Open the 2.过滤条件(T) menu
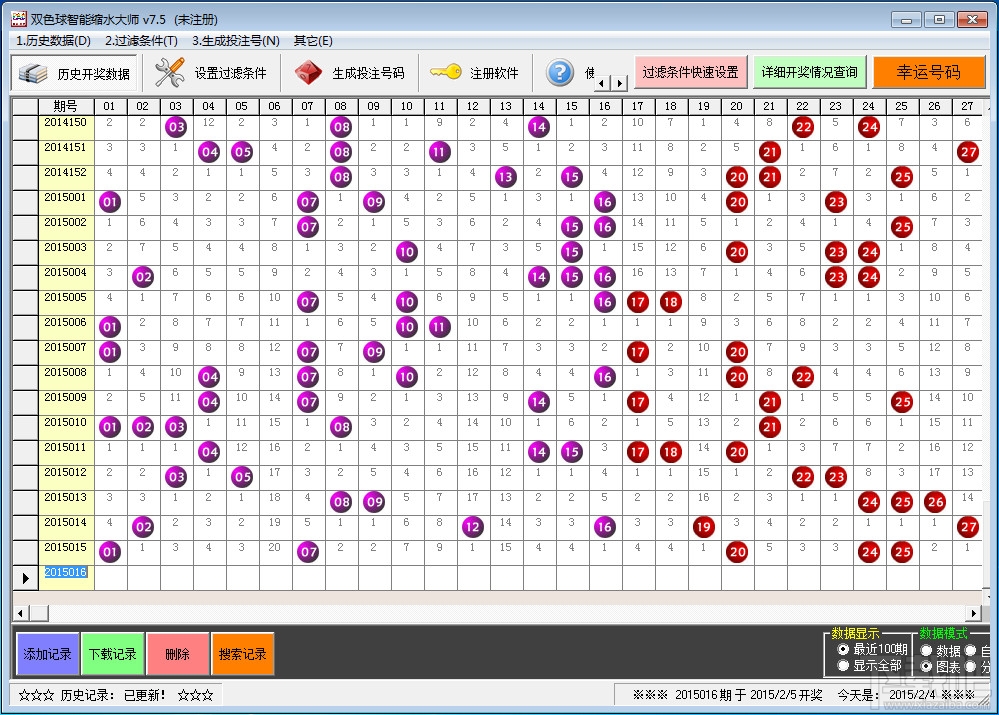The image size is (999, 715). 141,41
